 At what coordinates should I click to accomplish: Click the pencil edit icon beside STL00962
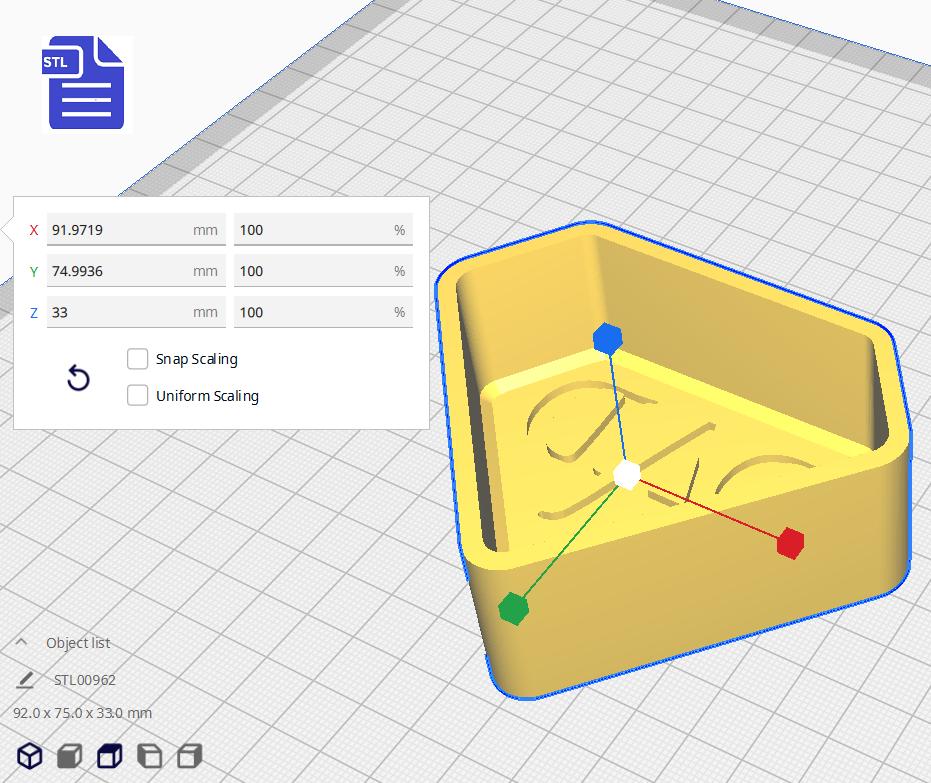(x=25, y=680)
